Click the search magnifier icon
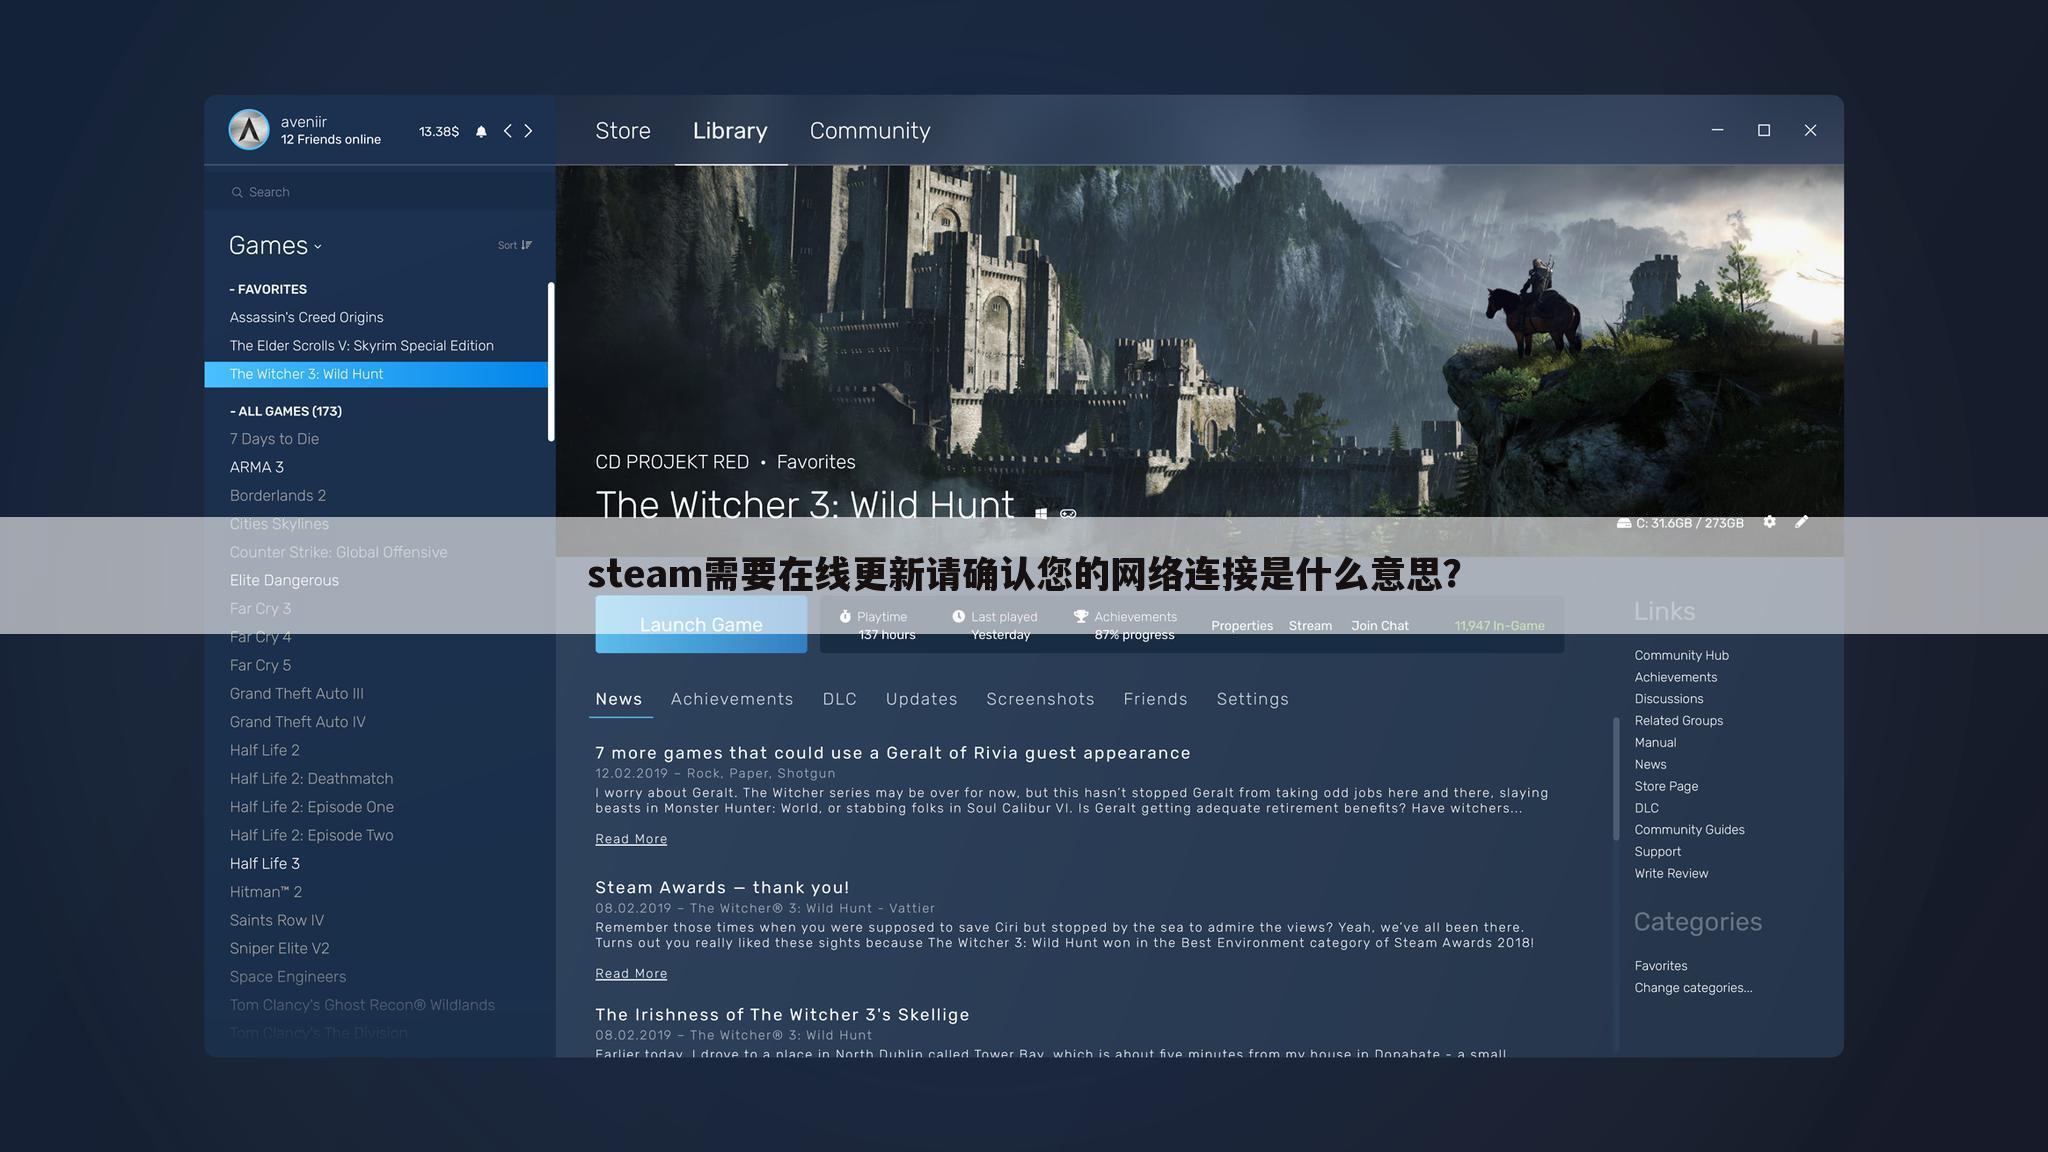This screenshot has height=1152, width=2048. [x=237, y=192]
